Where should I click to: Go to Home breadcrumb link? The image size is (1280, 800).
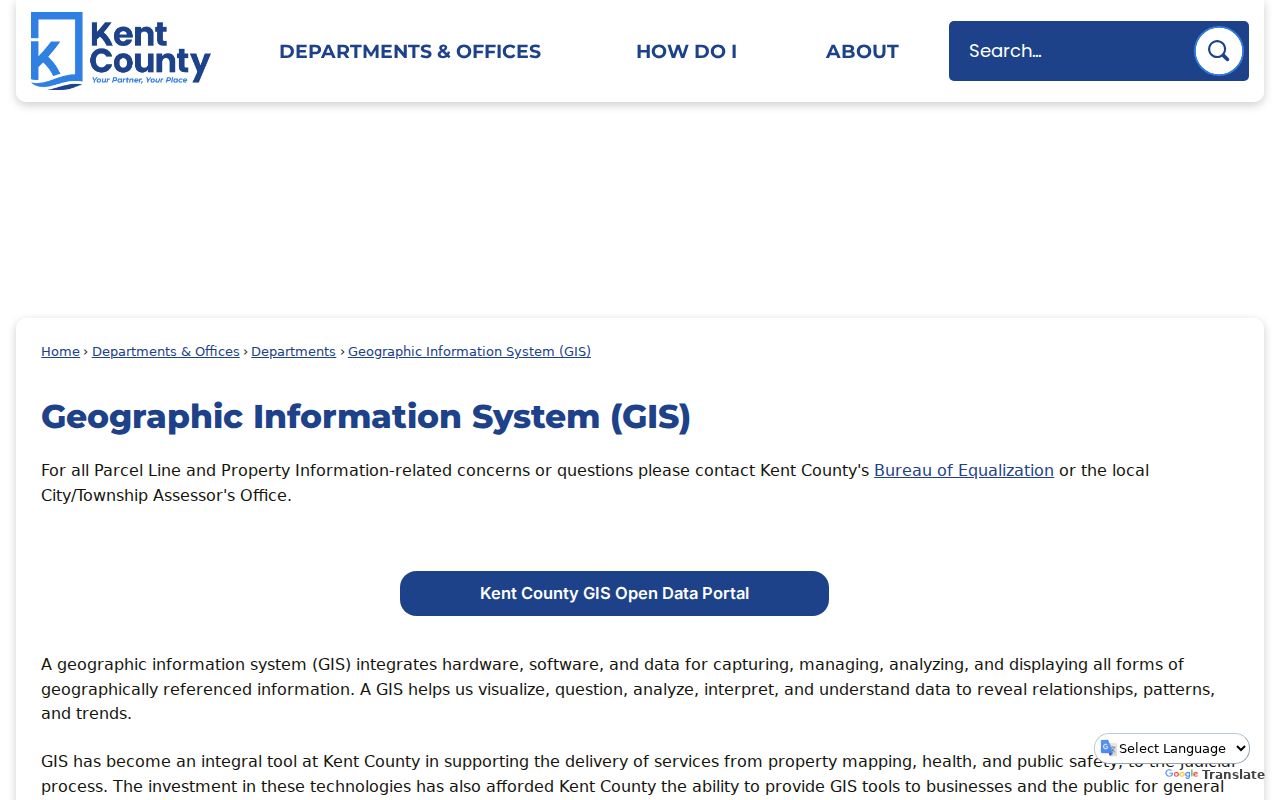(60, 352)
